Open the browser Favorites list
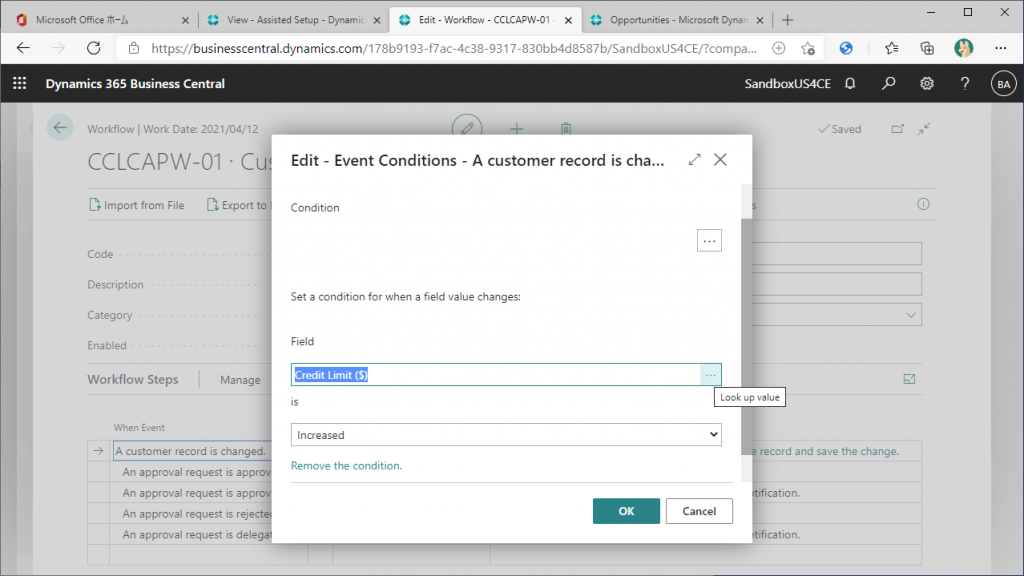 coord(891,48)
